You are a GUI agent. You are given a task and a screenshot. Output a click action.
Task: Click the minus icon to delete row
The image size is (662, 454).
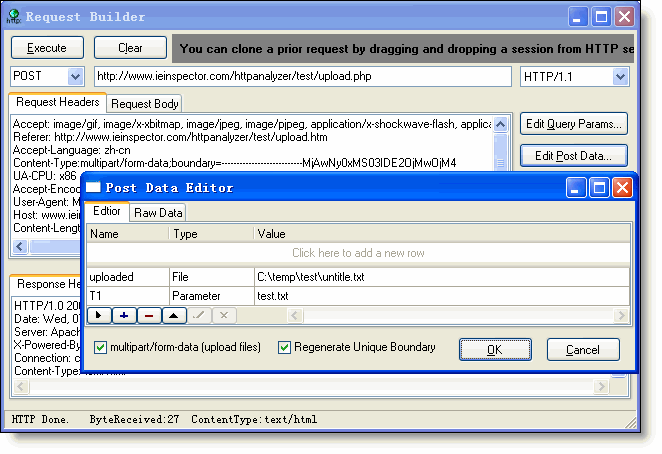click(149, 315)
